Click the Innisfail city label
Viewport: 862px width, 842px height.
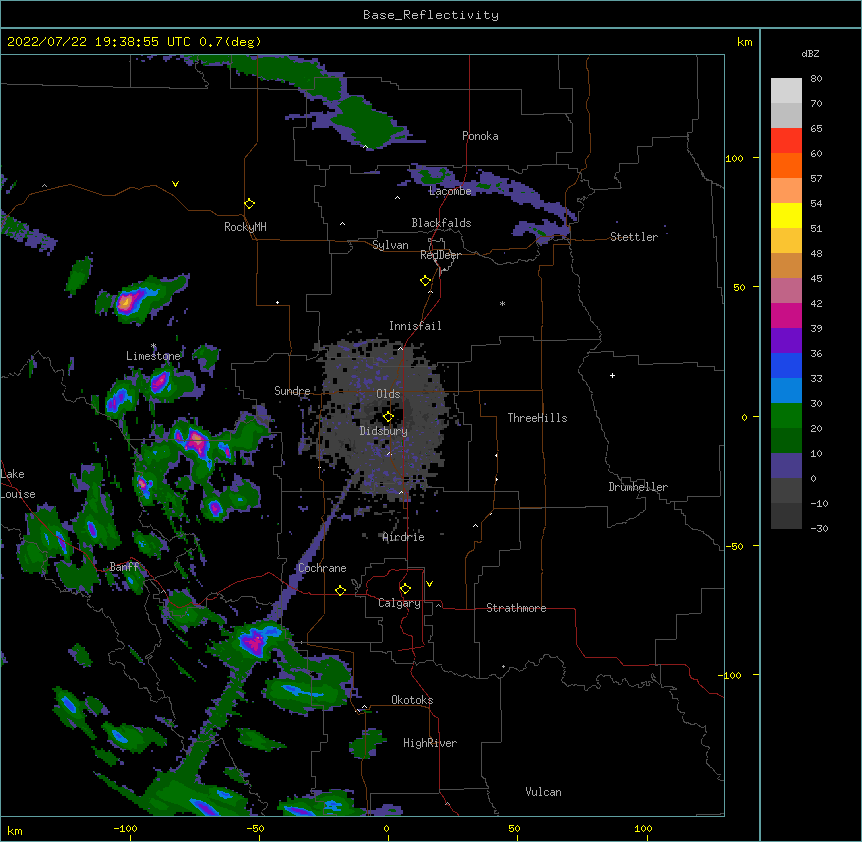tap(415, 326)
